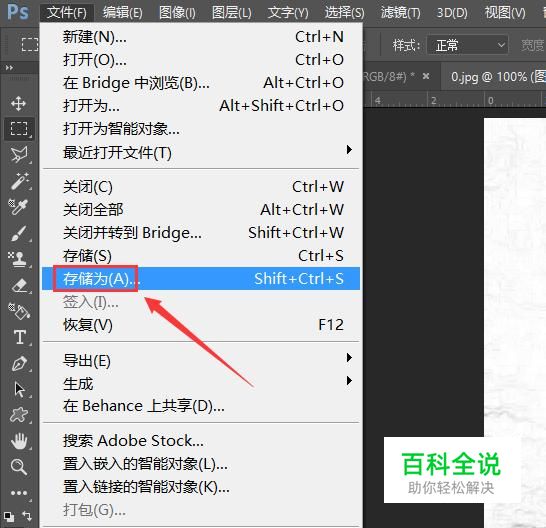Screen dimensions: 546x528
Task: Select the Clone Stamp tool
Action: click(18, 259)
